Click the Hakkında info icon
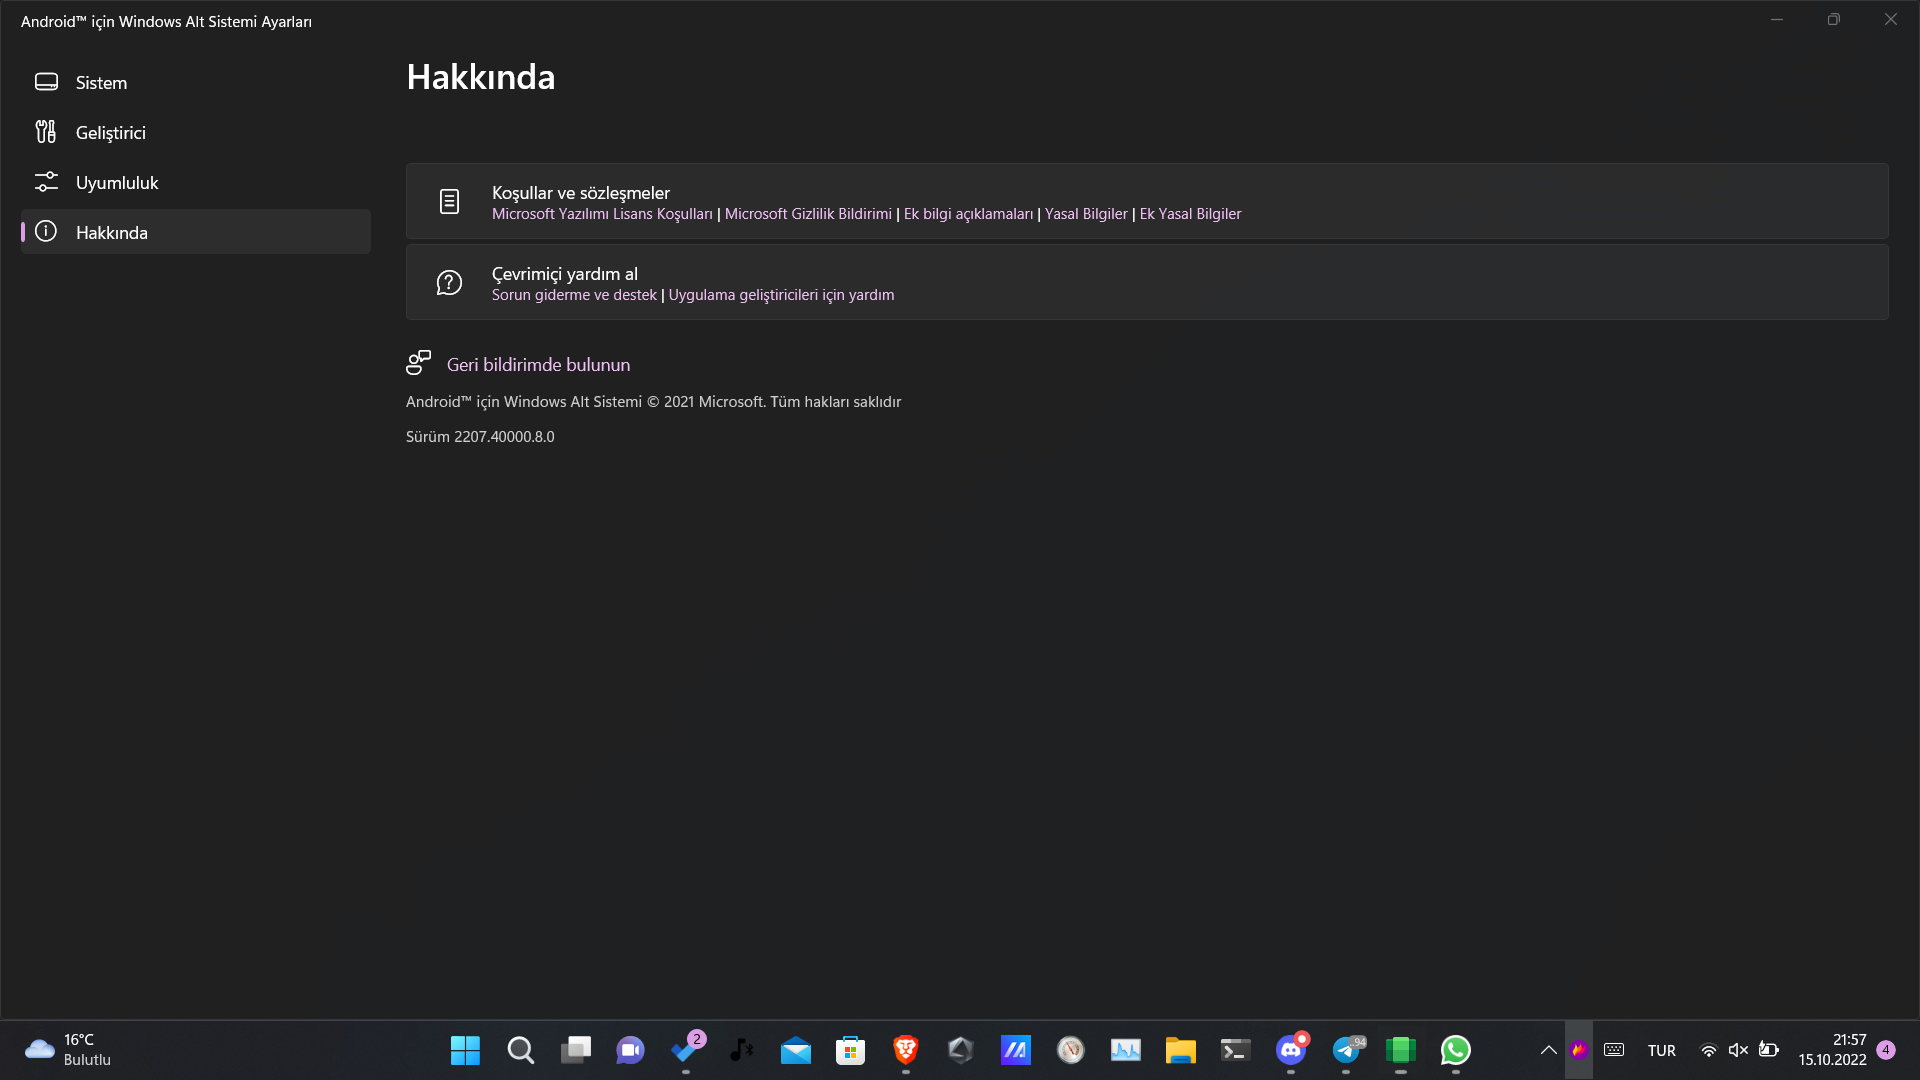Image resolution: width=1920 pixels, height=1080 pixels. click(x=46, y=232)
